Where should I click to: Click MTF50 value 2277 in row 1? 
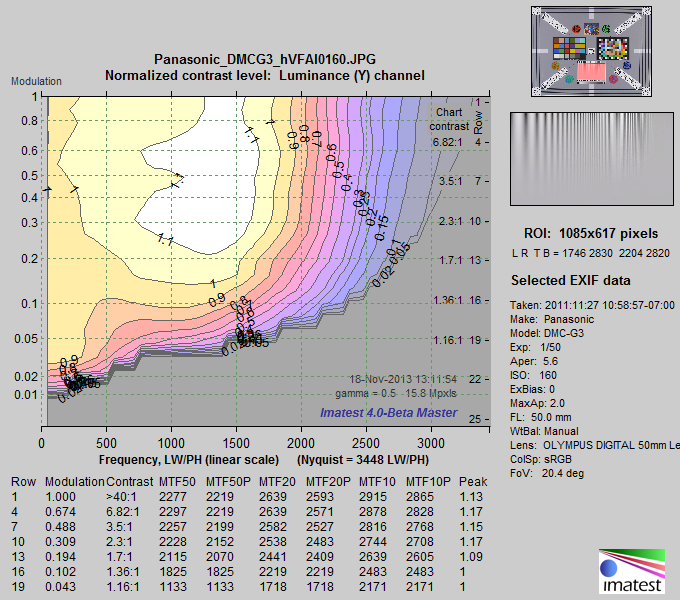pos(173,497)
